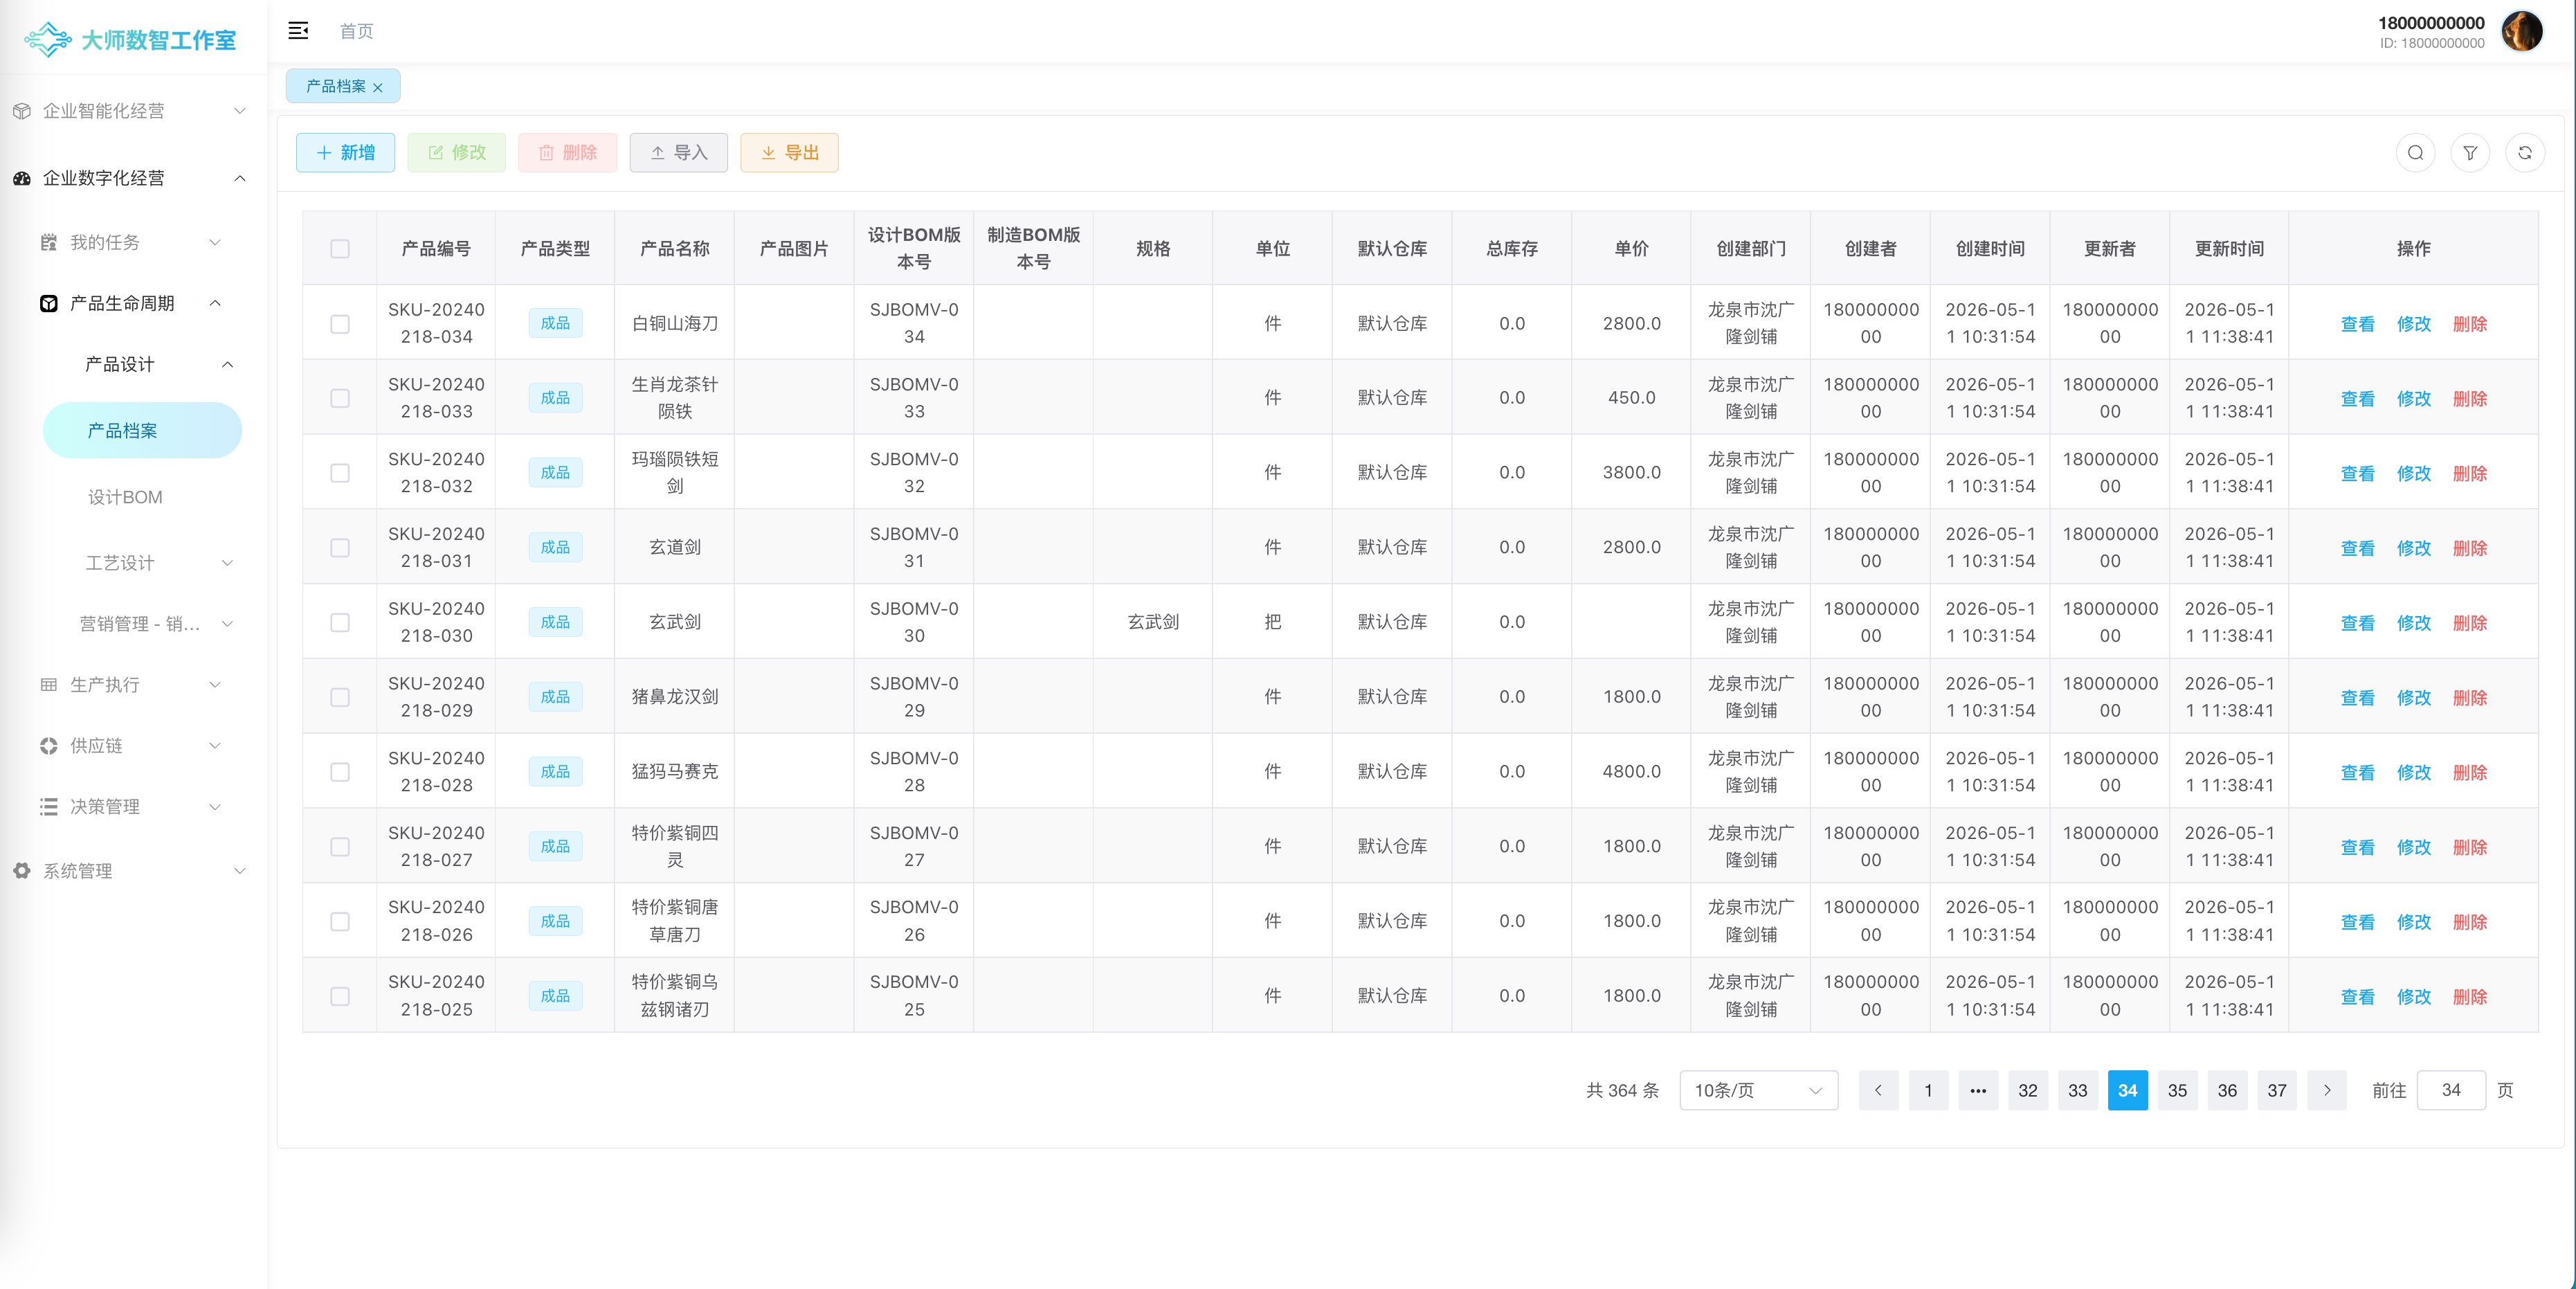Refresh the table with the reload icon
The image size is (2576, 1289).
click(2525, 153)
